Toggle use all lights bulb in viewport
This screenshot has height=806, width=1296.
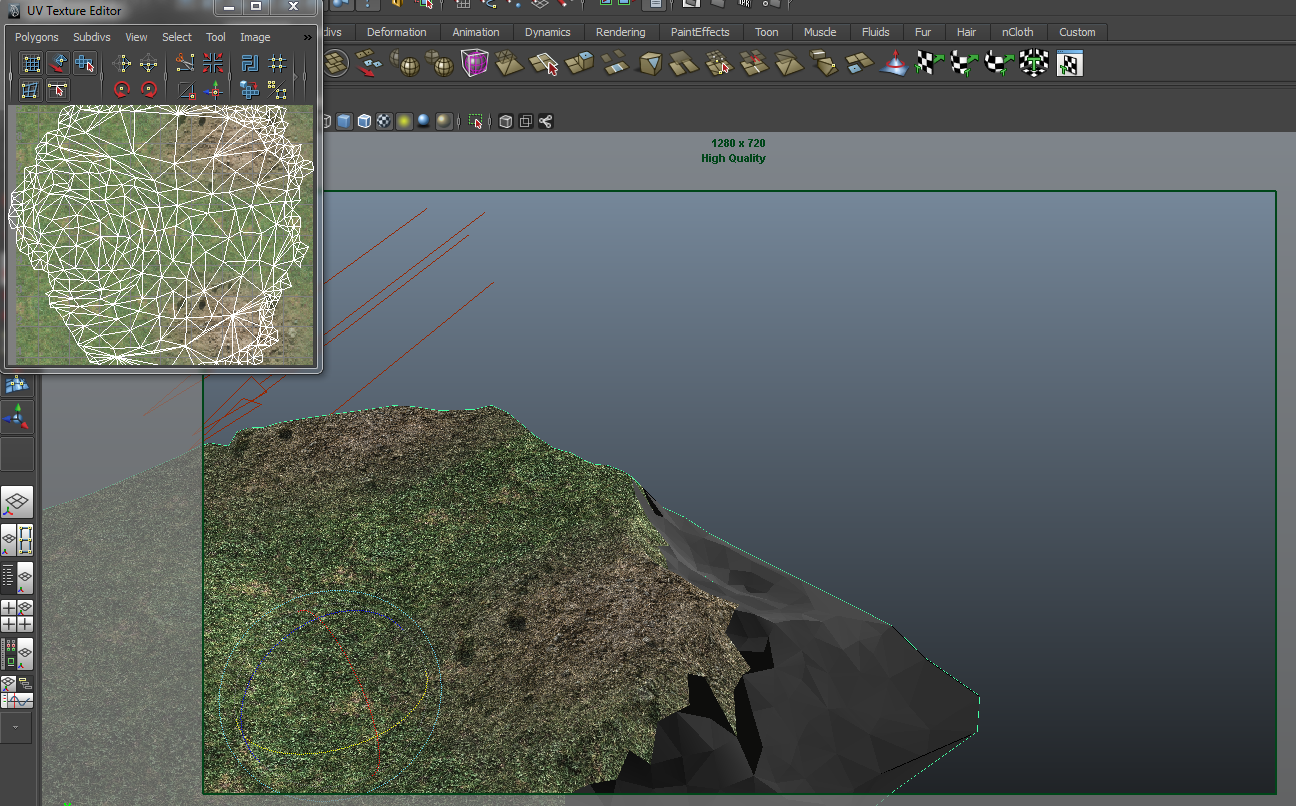tap(404, 121)
